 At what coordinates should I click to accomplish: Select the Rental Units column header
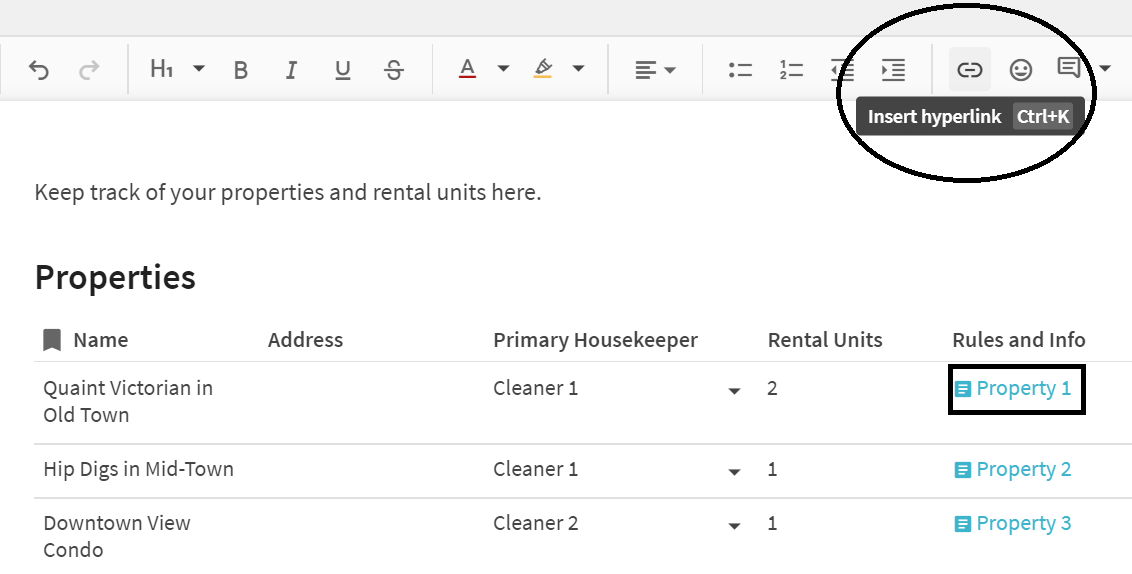[x=825, y=340]
